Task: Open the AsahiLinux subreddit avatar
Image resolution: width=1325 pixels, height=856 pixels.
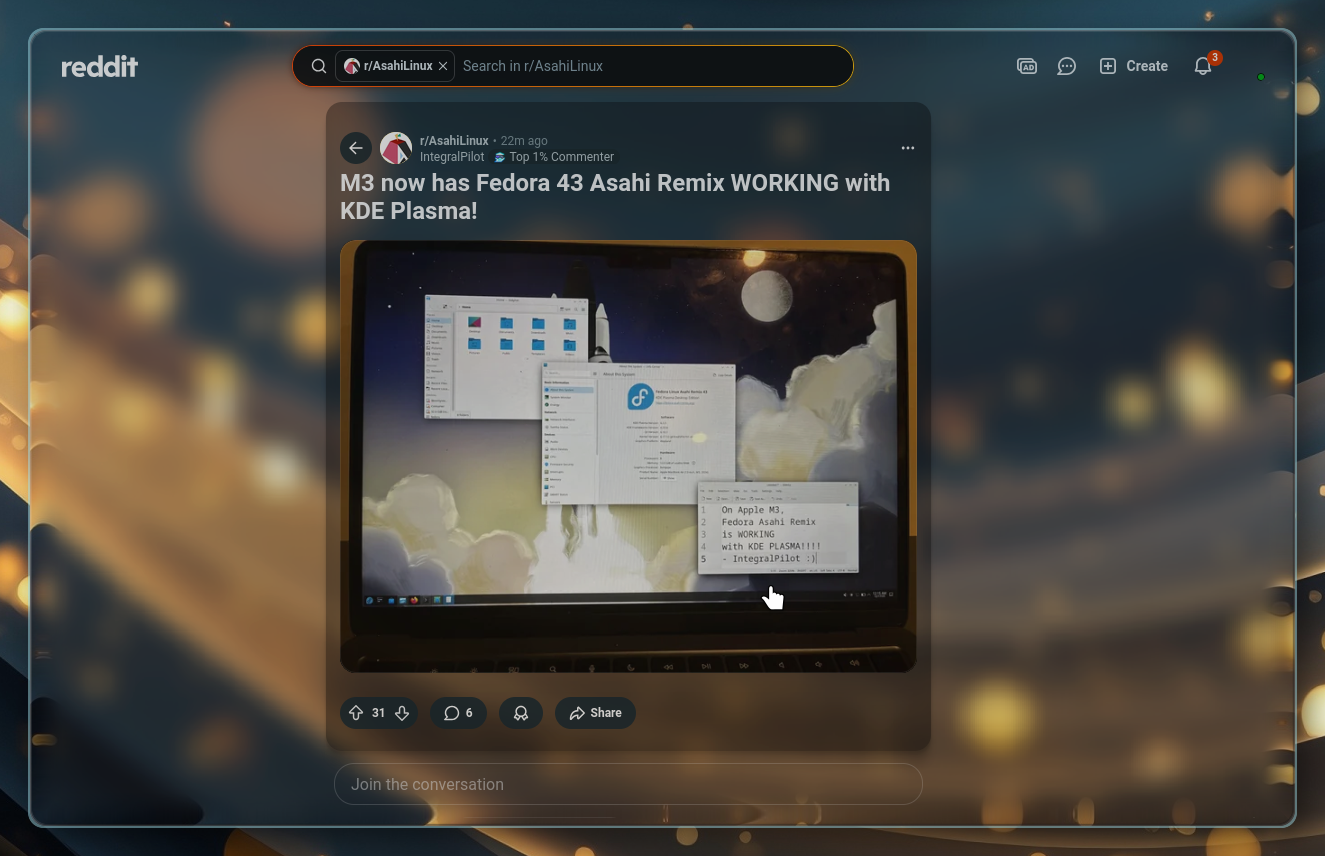Action: [x=396, y=148]
